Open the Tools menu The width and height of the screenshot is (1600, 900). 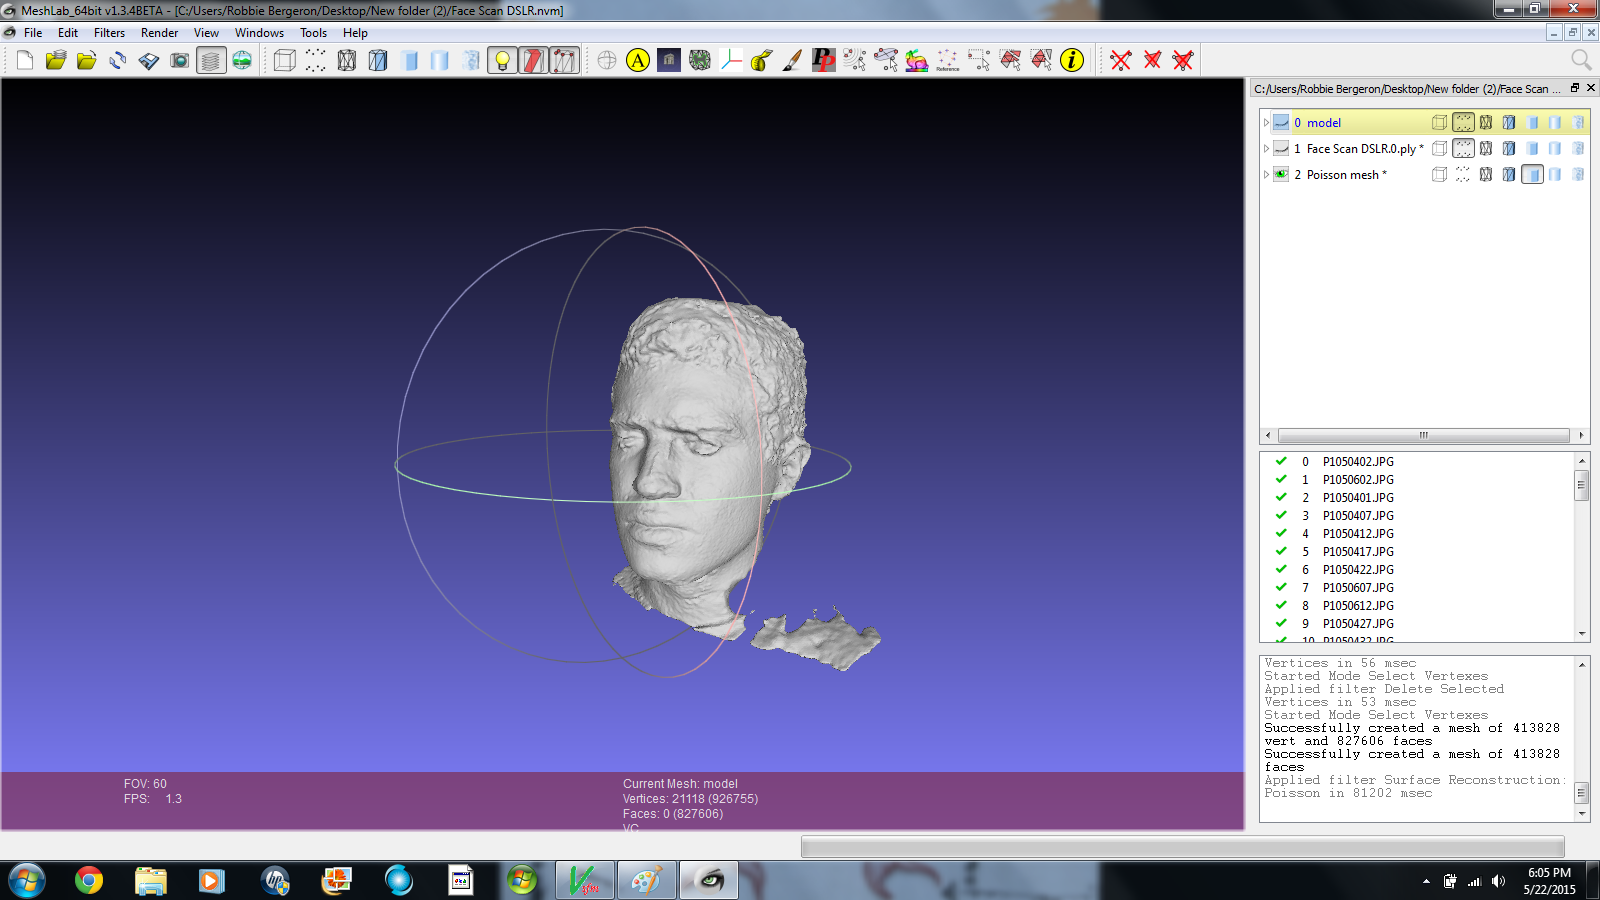click(x=313, y=33)
